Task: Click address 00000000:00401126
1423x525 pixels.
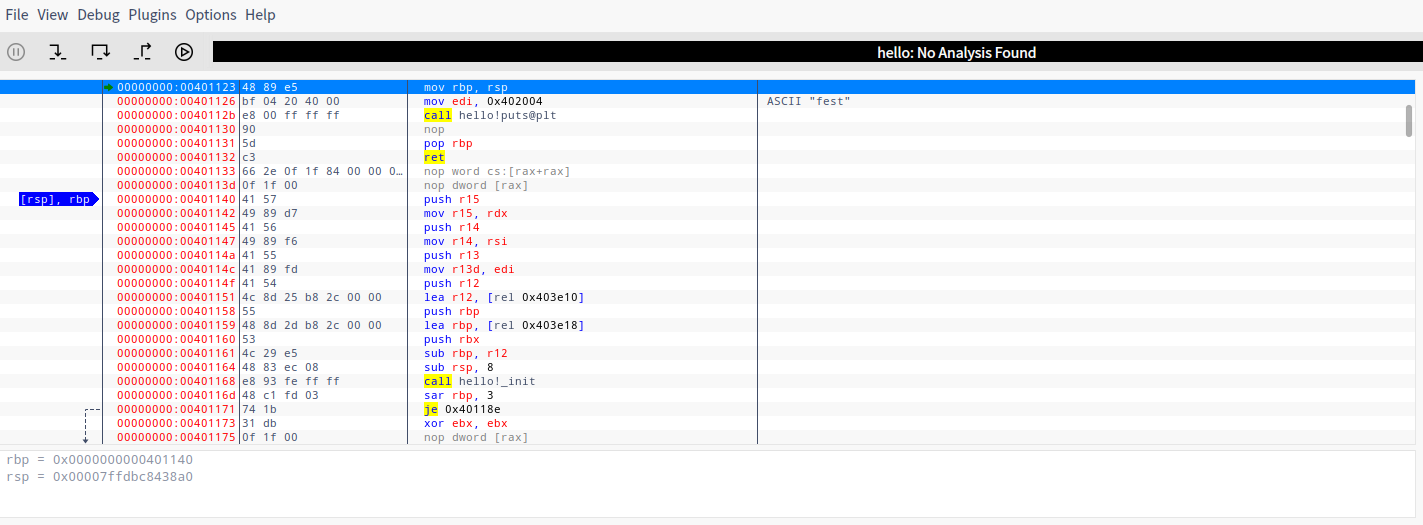Action: pyautogui.click(x=176, y=101)
